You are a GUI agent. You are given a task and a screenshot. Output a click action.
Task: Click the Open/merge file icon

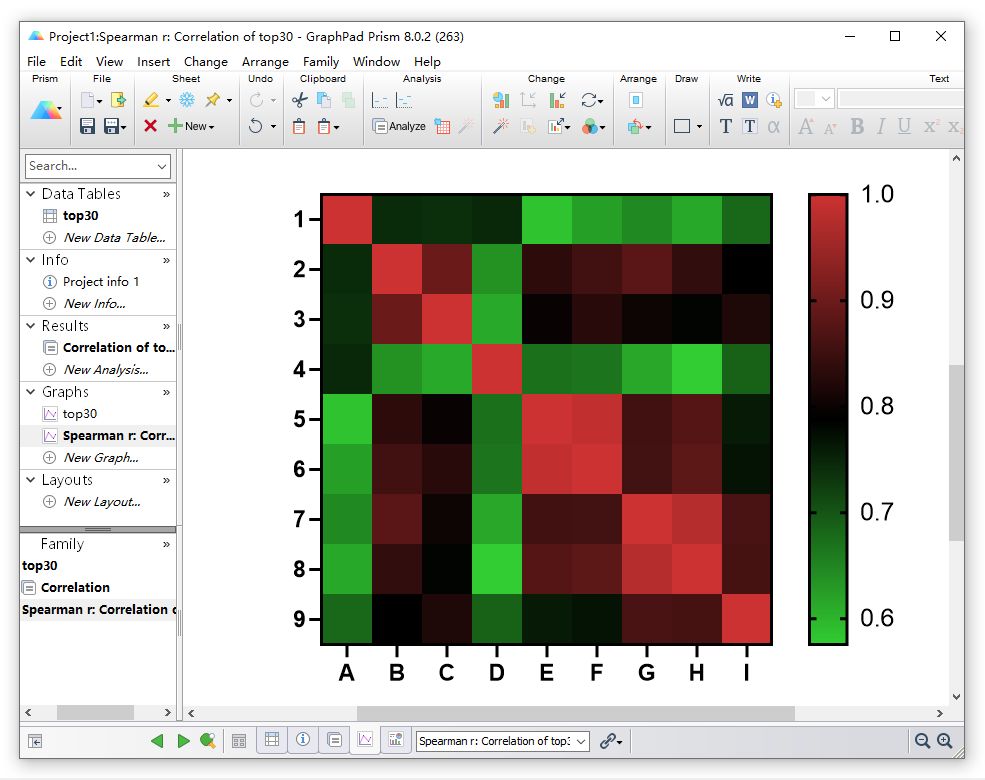[x=118, y=100]
